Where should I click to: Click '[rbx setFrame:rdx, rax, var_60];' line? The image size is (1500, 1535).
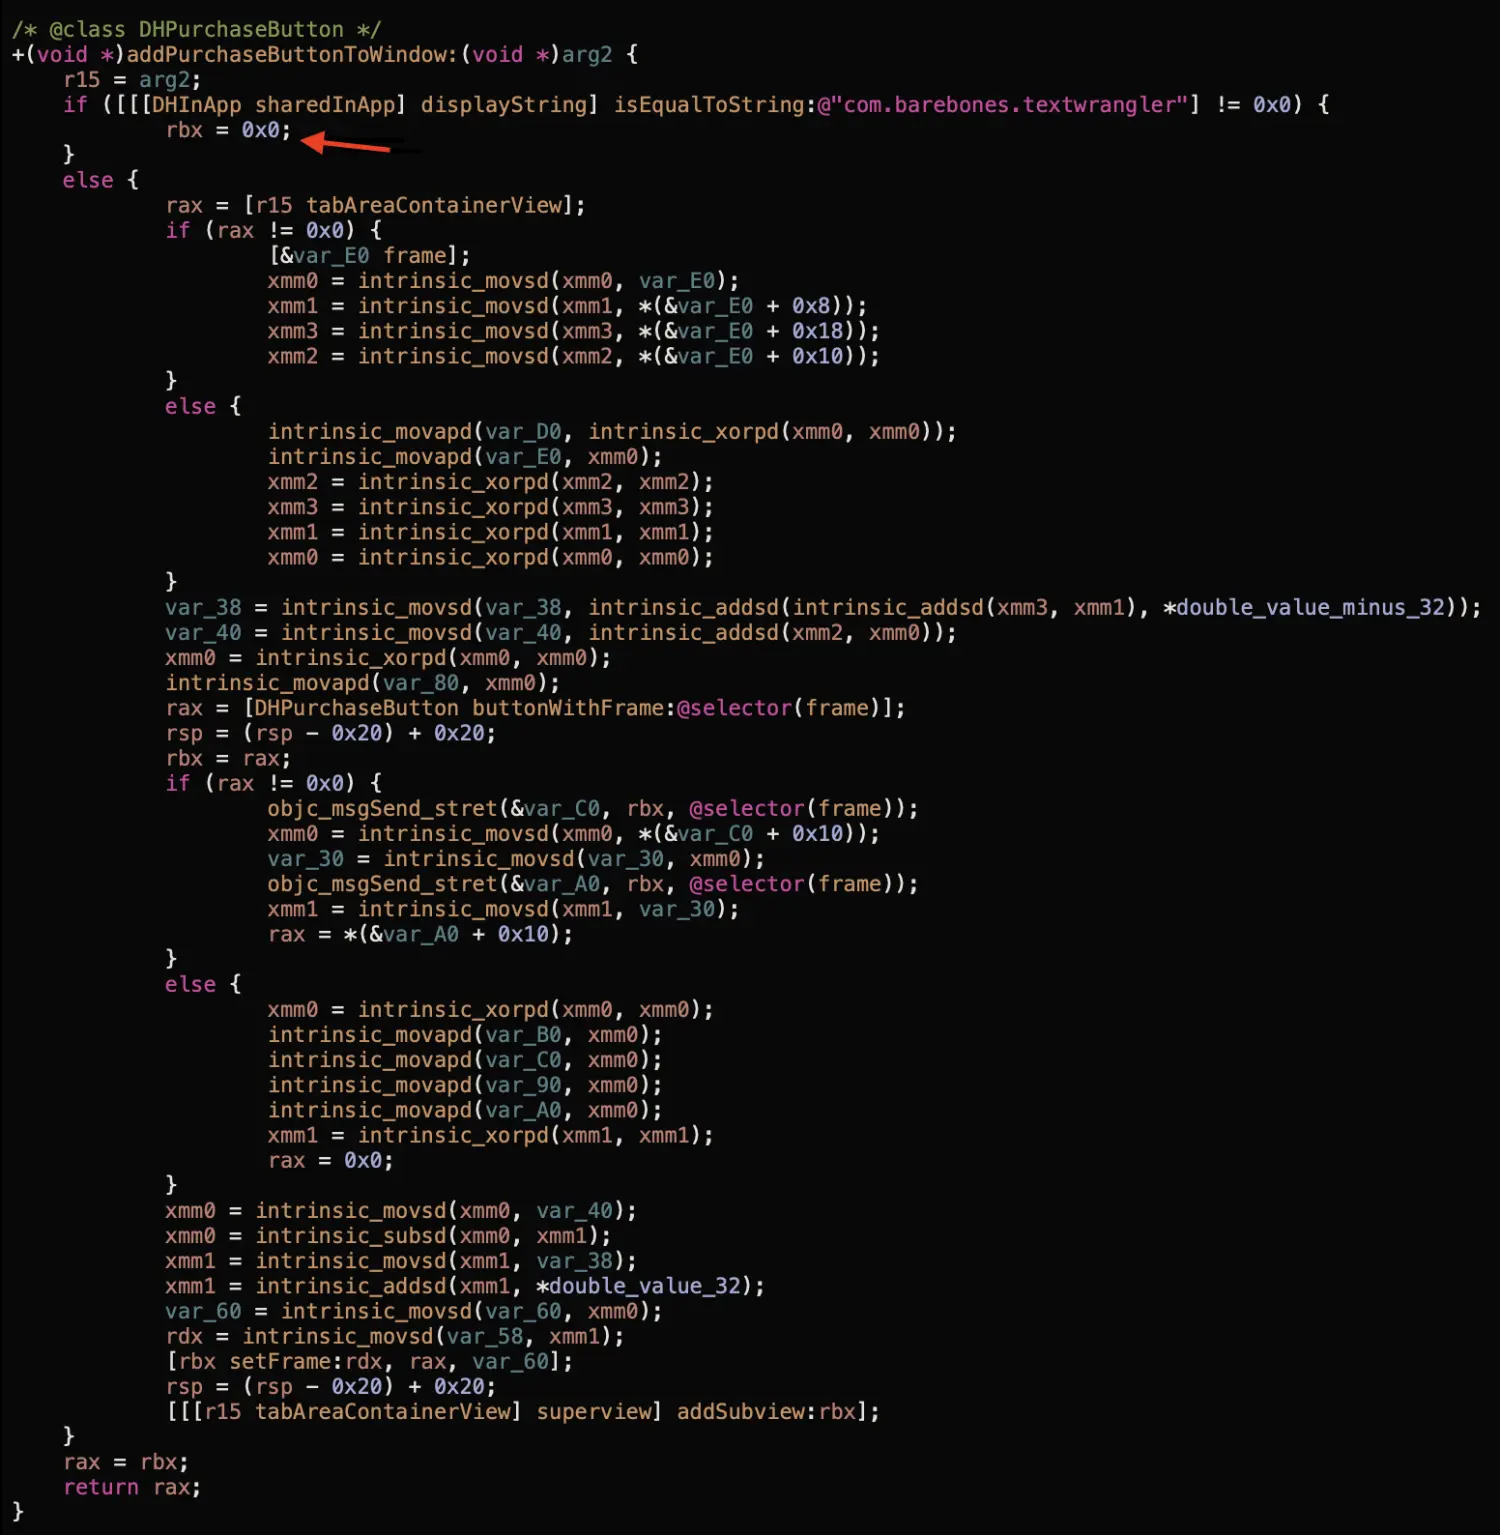[x=369, y=1361]
